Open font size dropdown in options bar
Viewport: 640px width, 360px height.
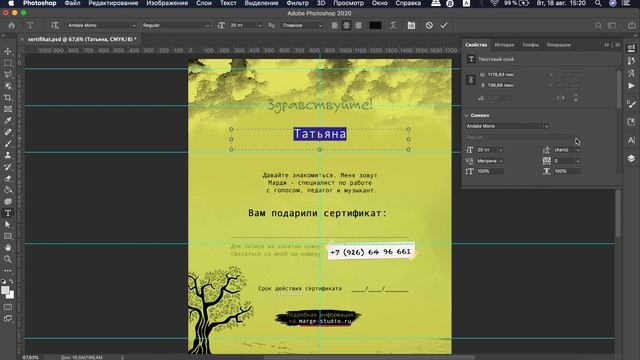point(259,25)
